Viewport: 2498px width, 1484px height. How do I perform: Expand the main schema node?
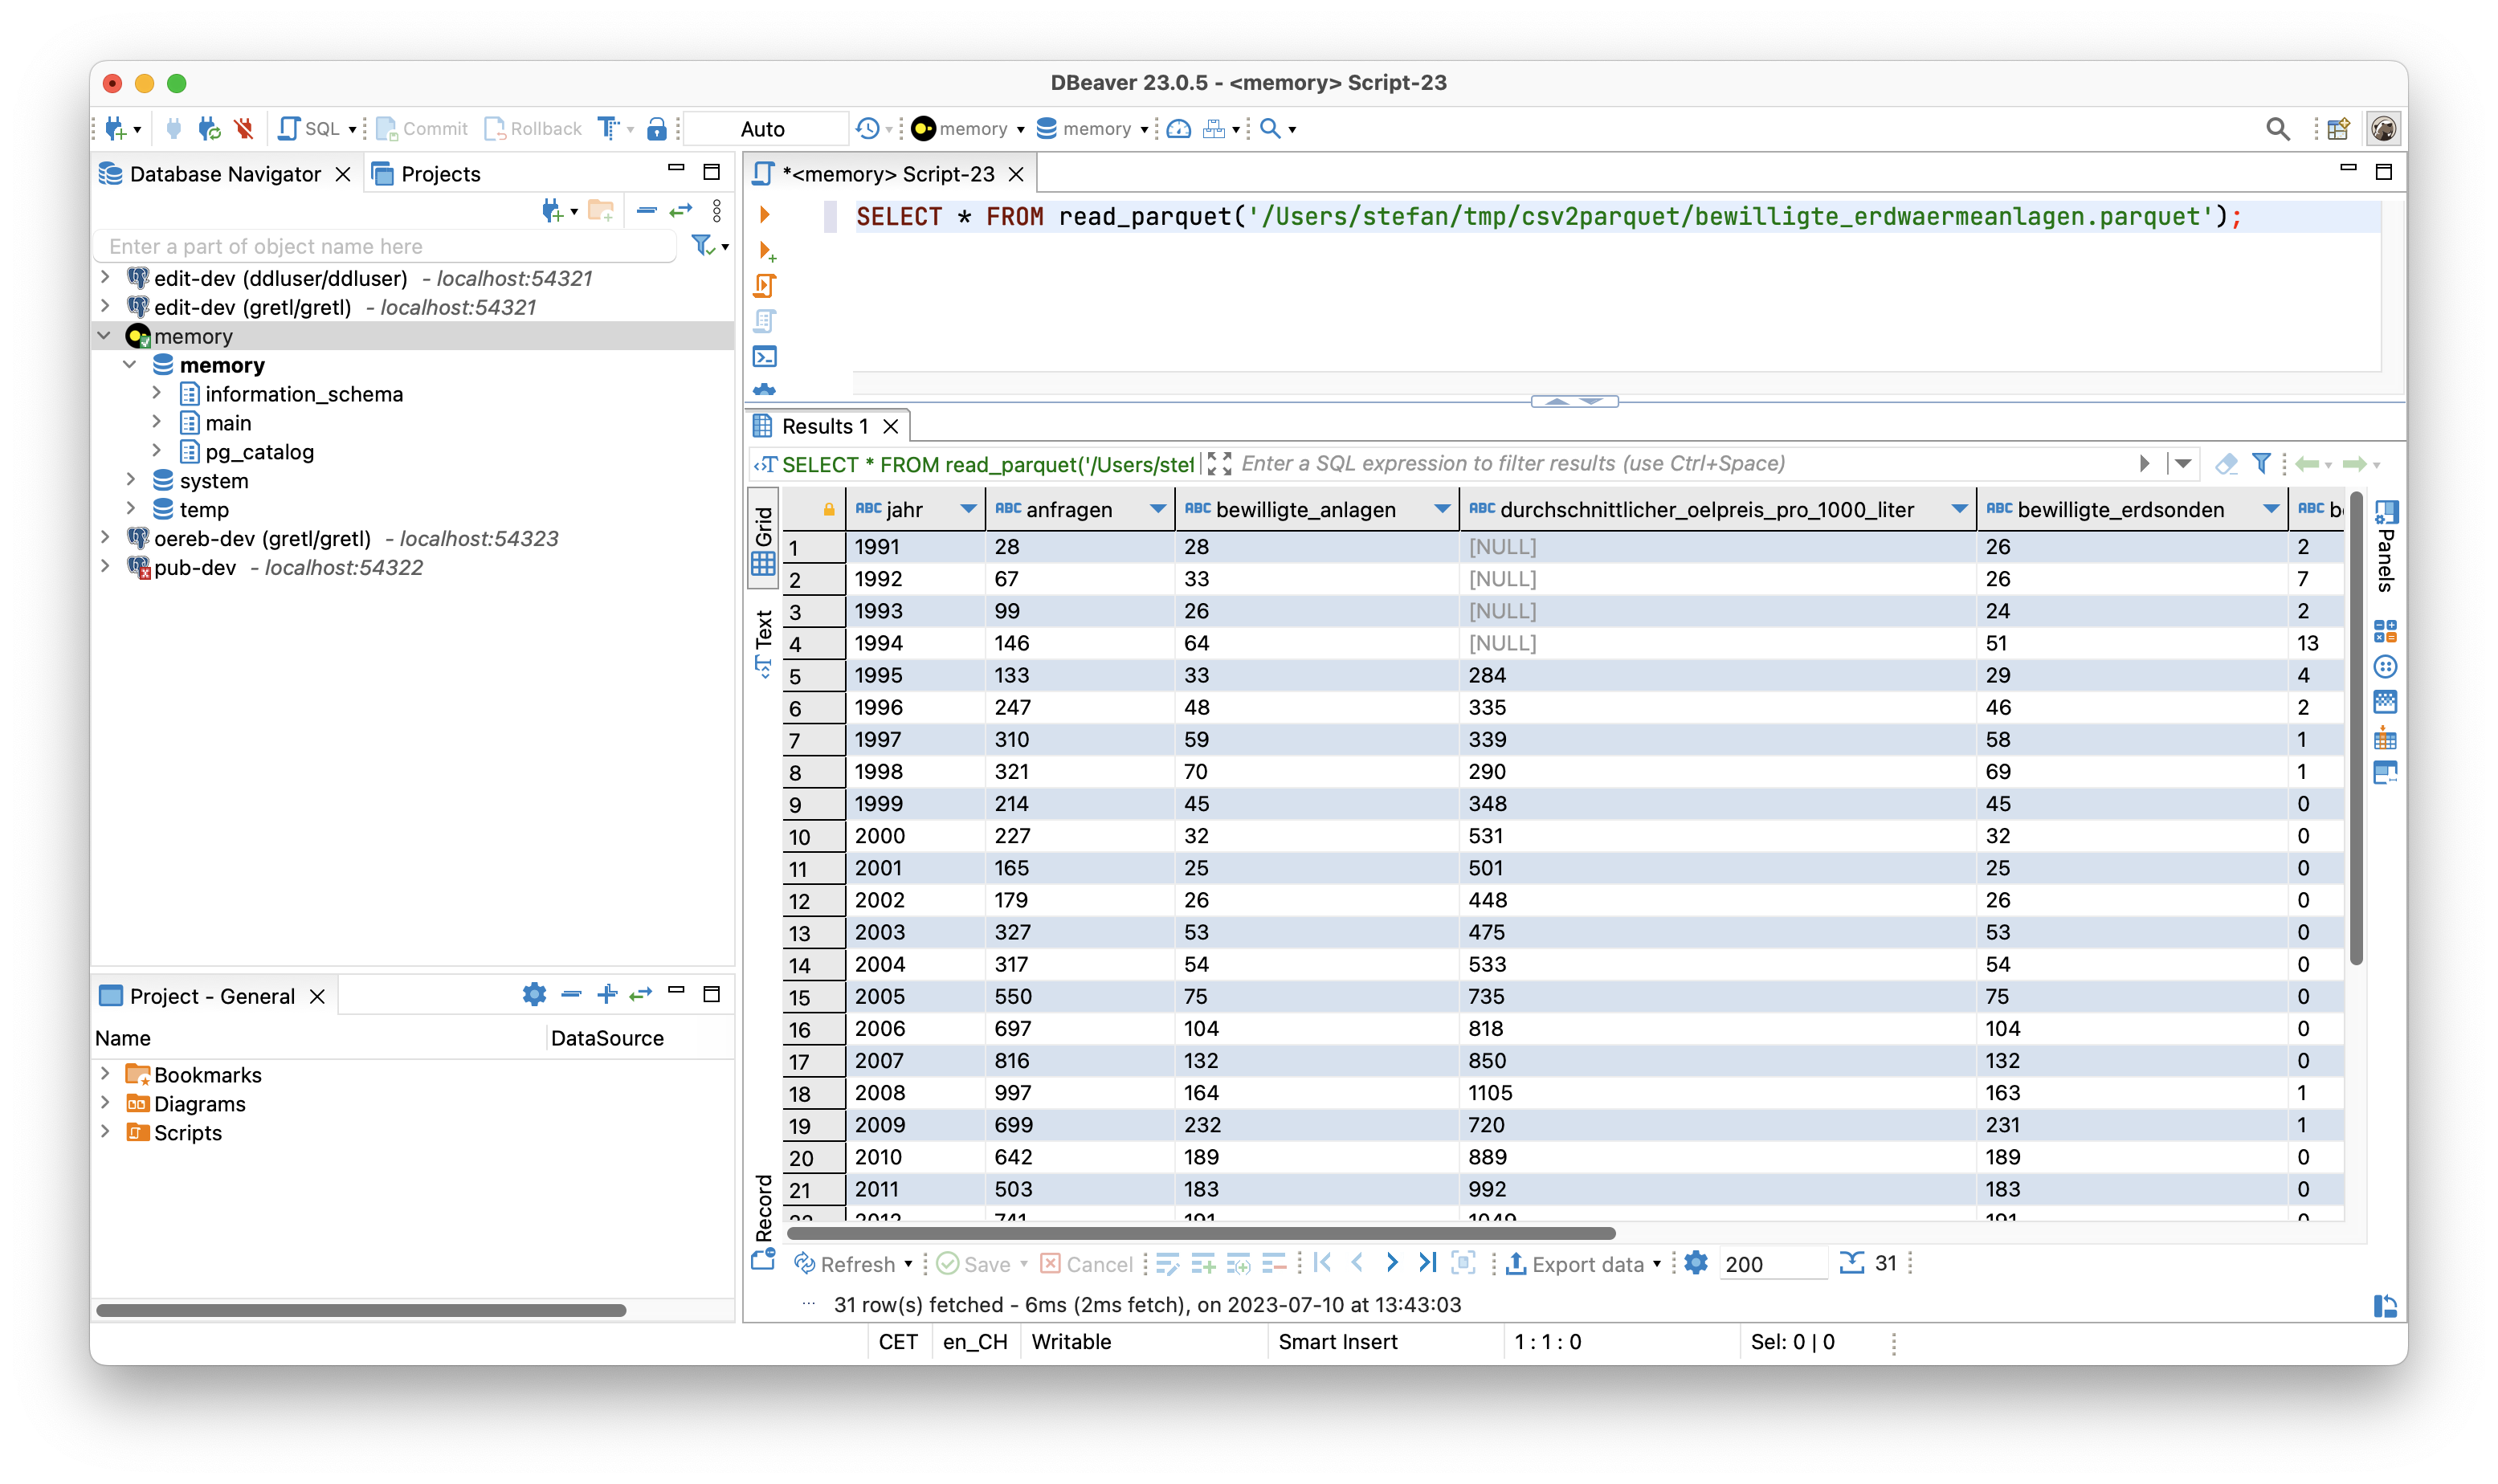click(157, 422)
